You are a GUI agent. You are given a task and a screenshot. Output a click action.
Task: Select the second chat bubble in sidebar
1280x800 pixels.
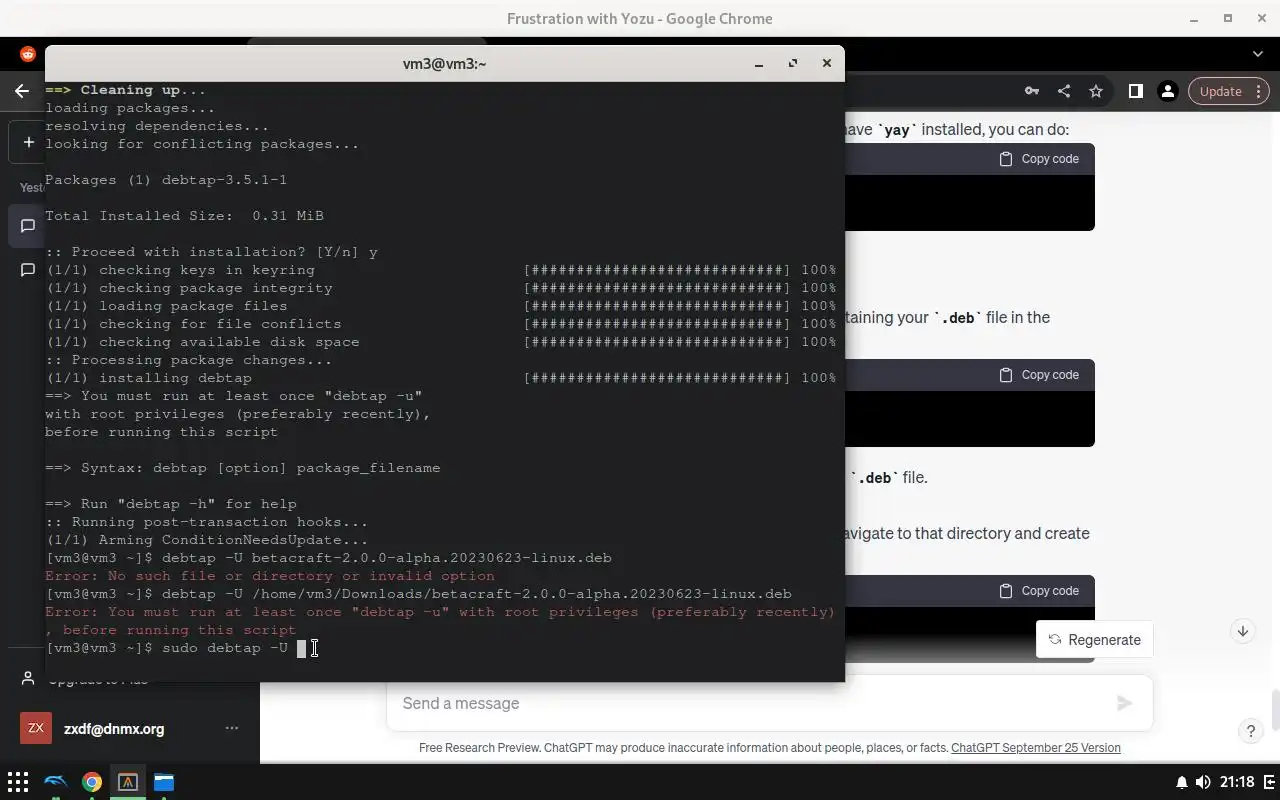pyautogui.click(x=28, y=270)
